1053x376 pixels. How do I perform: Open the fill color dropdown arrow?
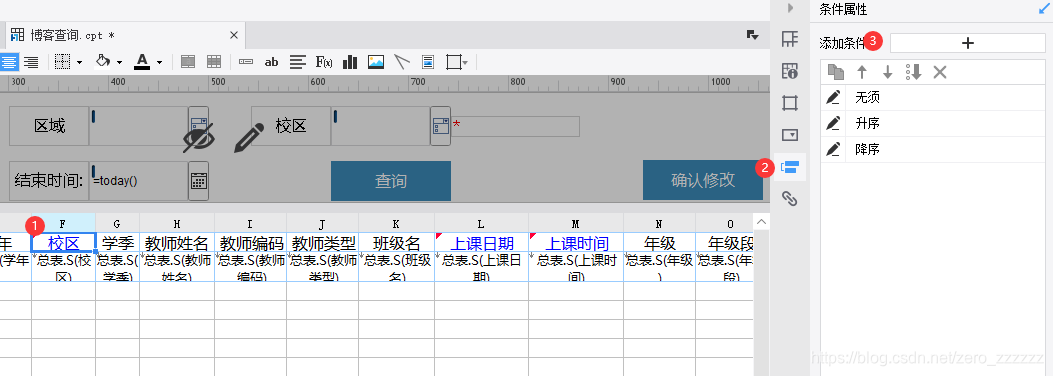(120, 62)
